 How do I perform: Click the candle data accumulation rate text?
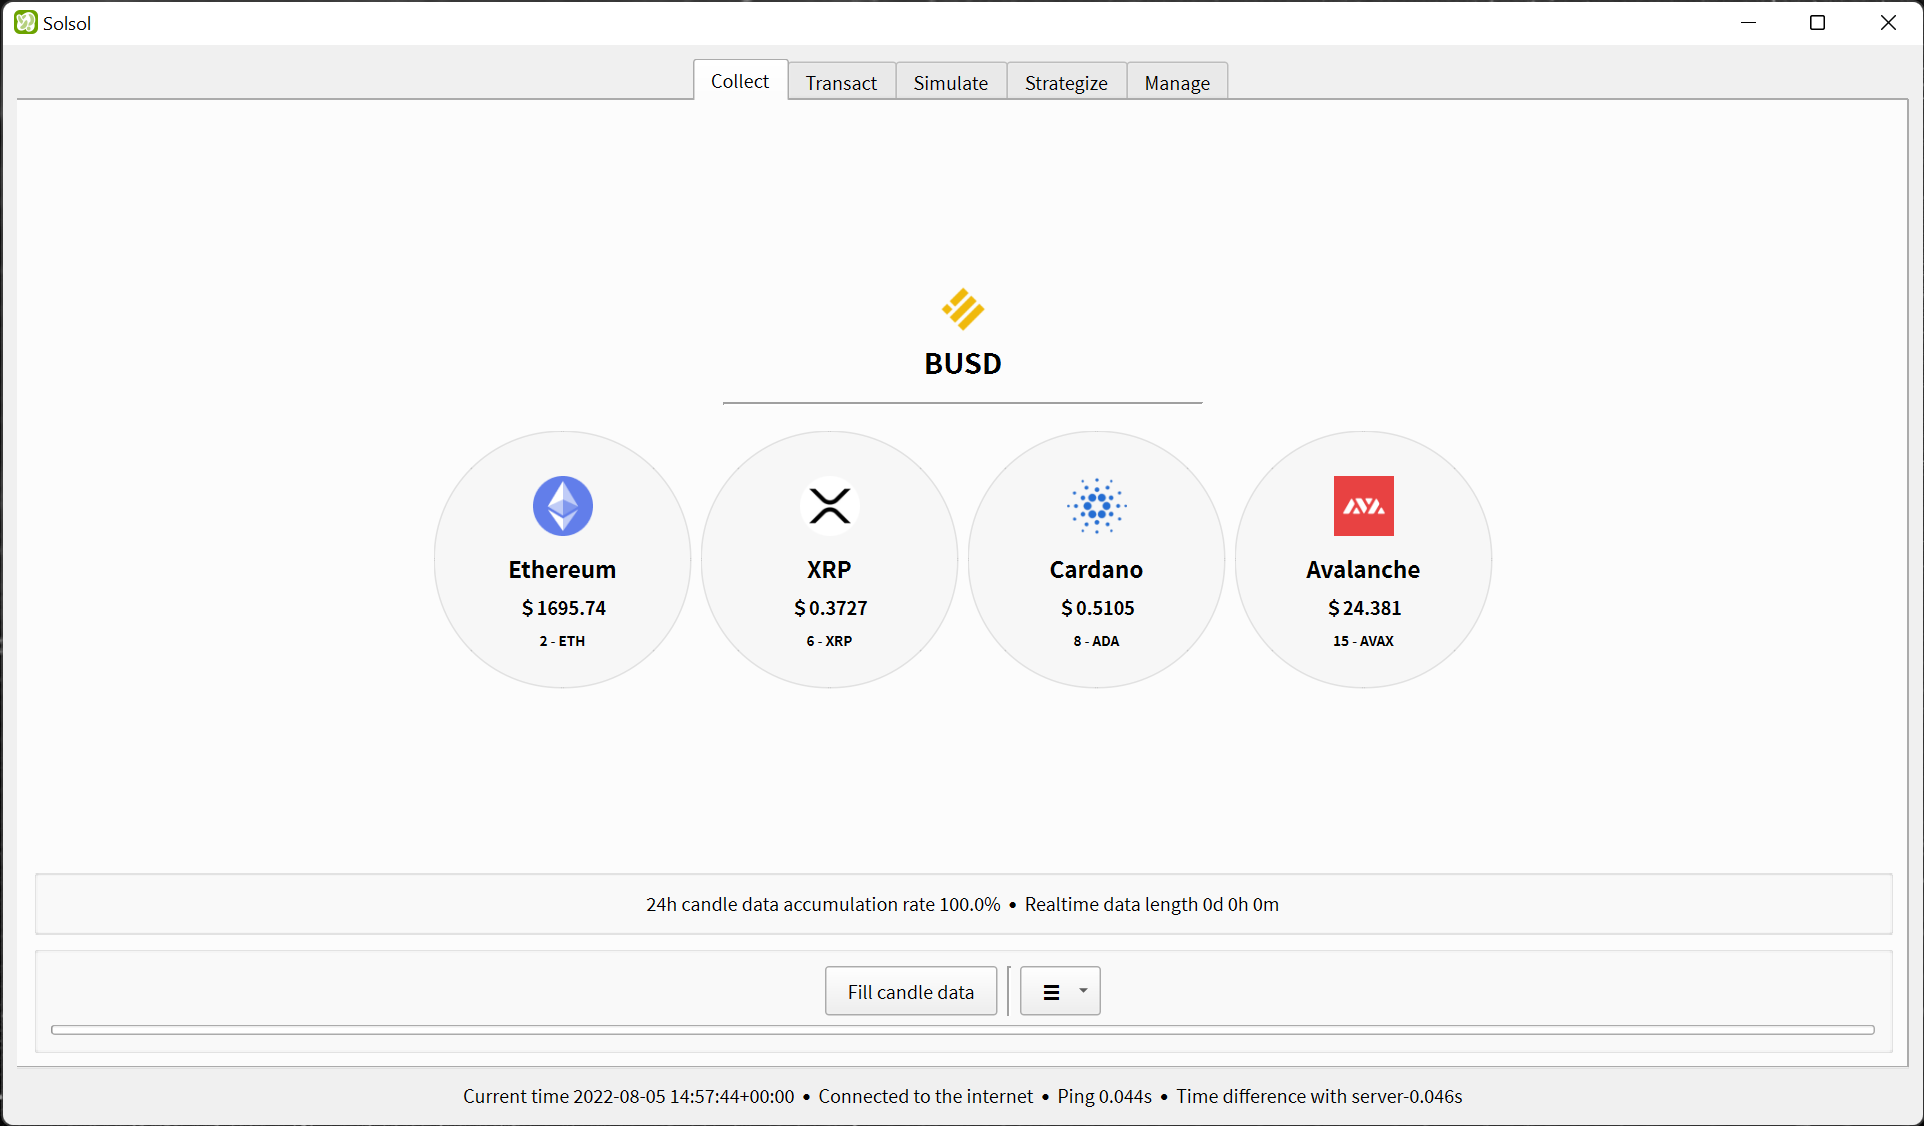pyautogui.click(x=822, y=904)
